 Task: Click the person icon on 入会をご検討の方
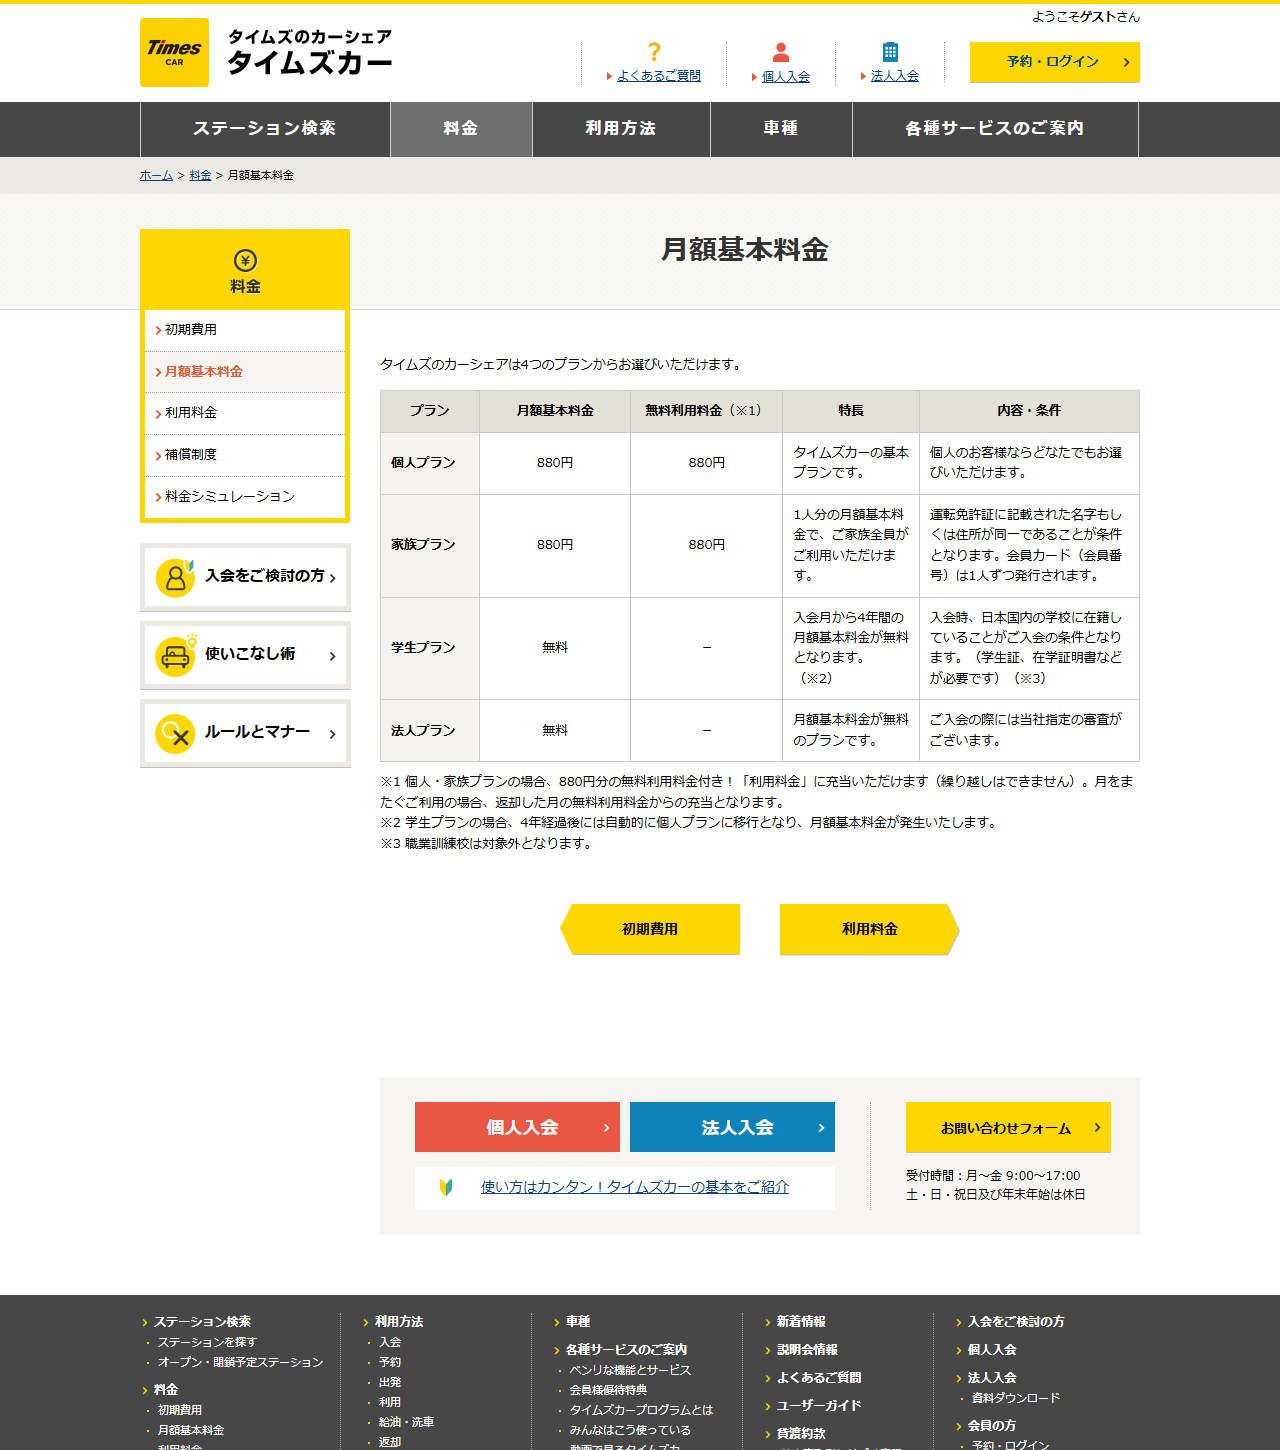pos(175,577)
